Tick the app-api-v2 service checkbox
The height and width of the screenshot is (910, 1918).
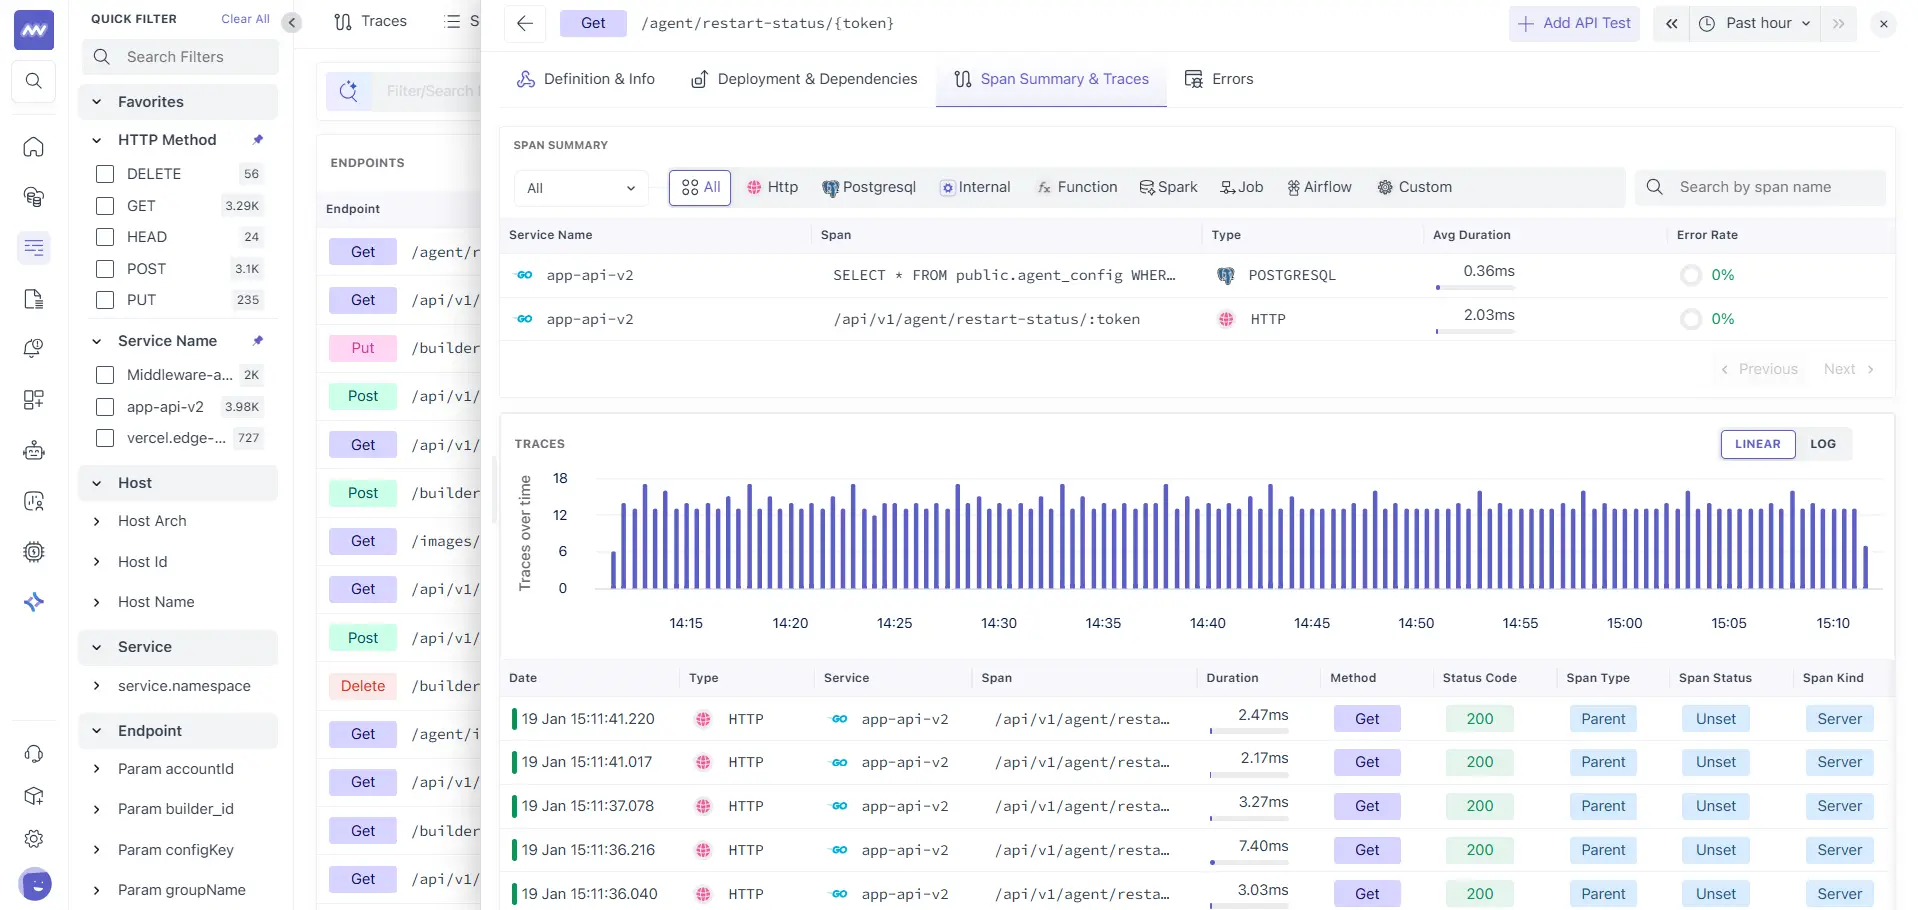(105, 407)
